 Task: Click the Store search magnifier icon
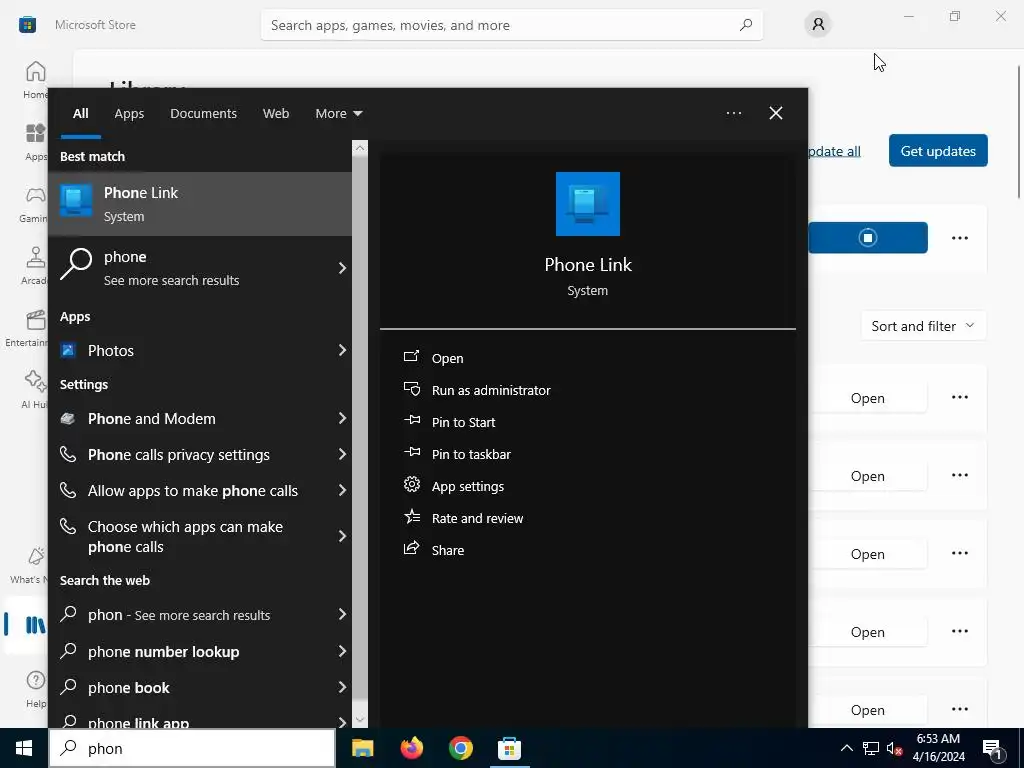pos(745,25)
